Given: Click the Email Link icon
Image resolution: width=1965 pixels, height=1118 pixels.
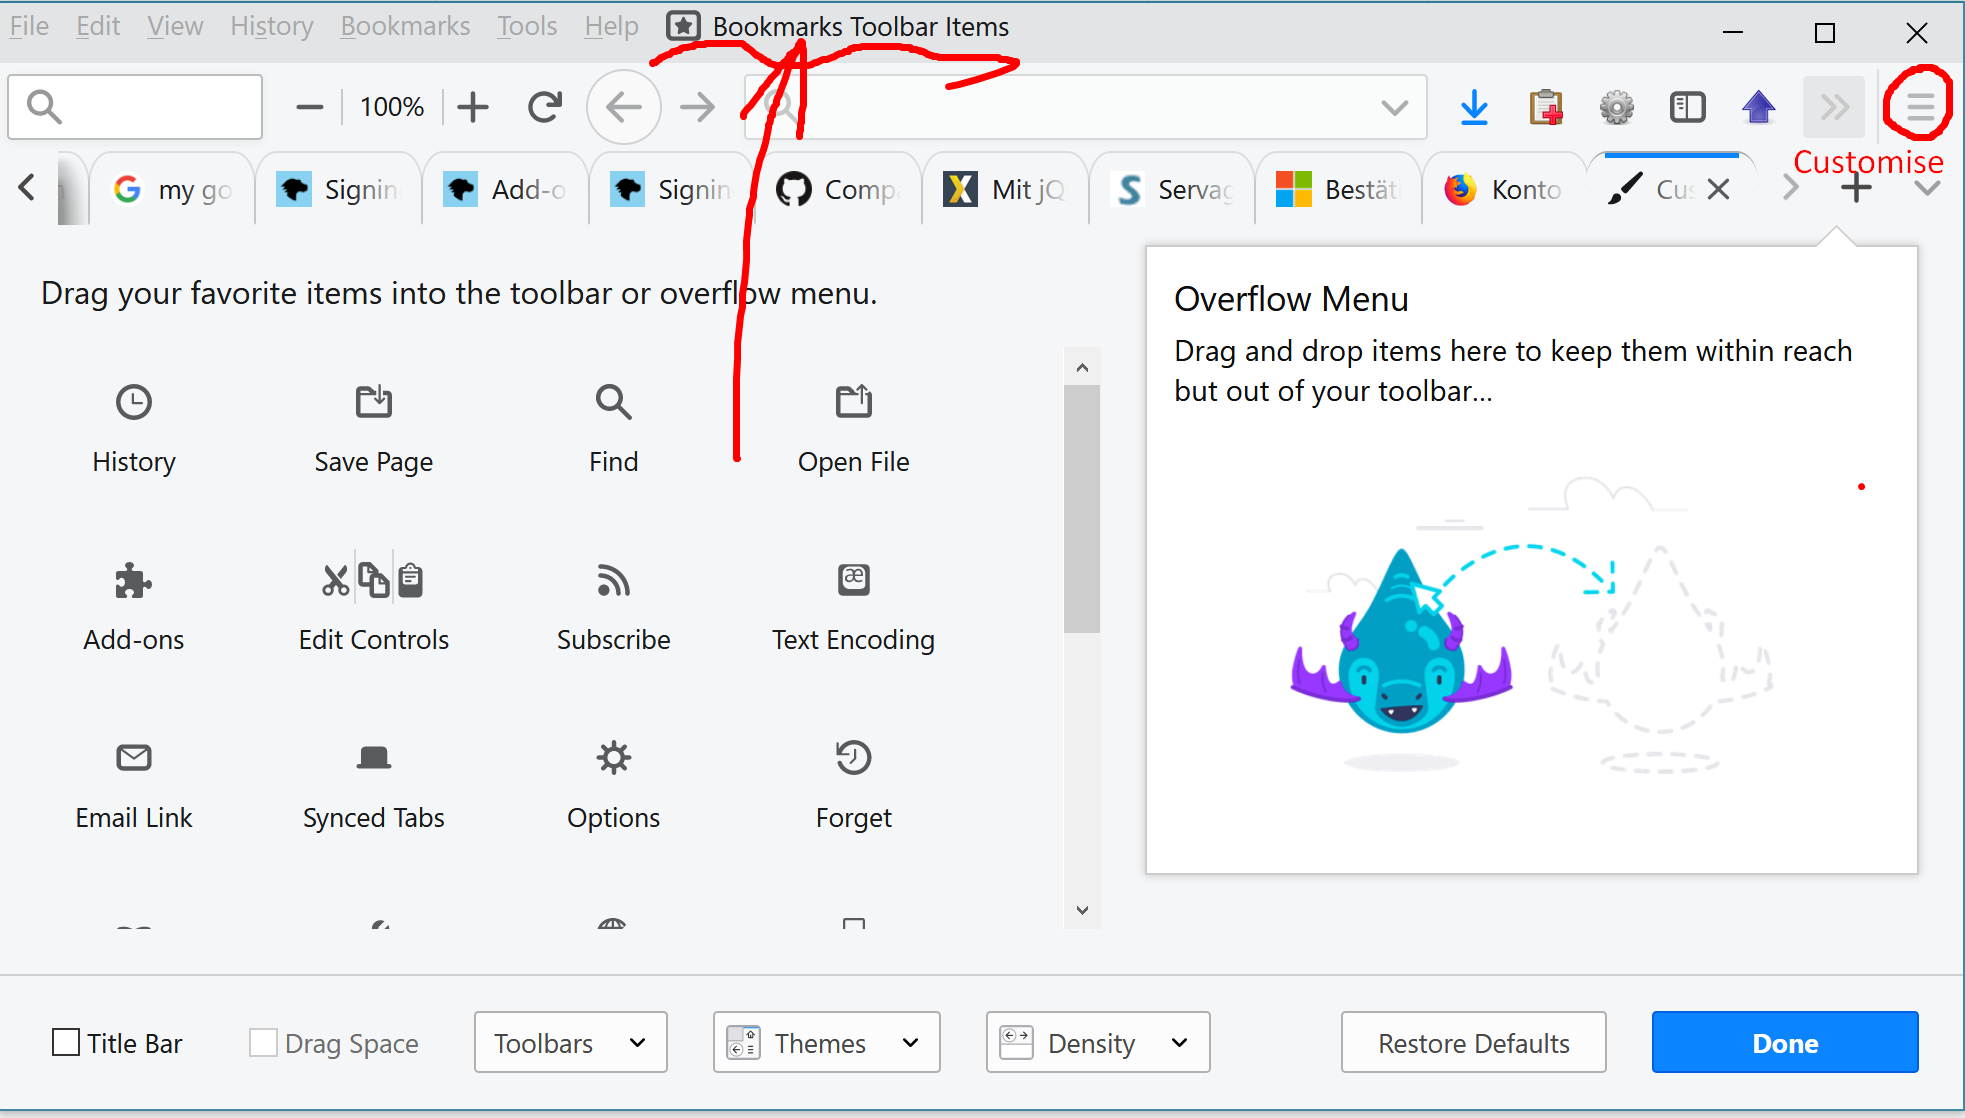Looking at the screenshot, I should tap(132, 756).
